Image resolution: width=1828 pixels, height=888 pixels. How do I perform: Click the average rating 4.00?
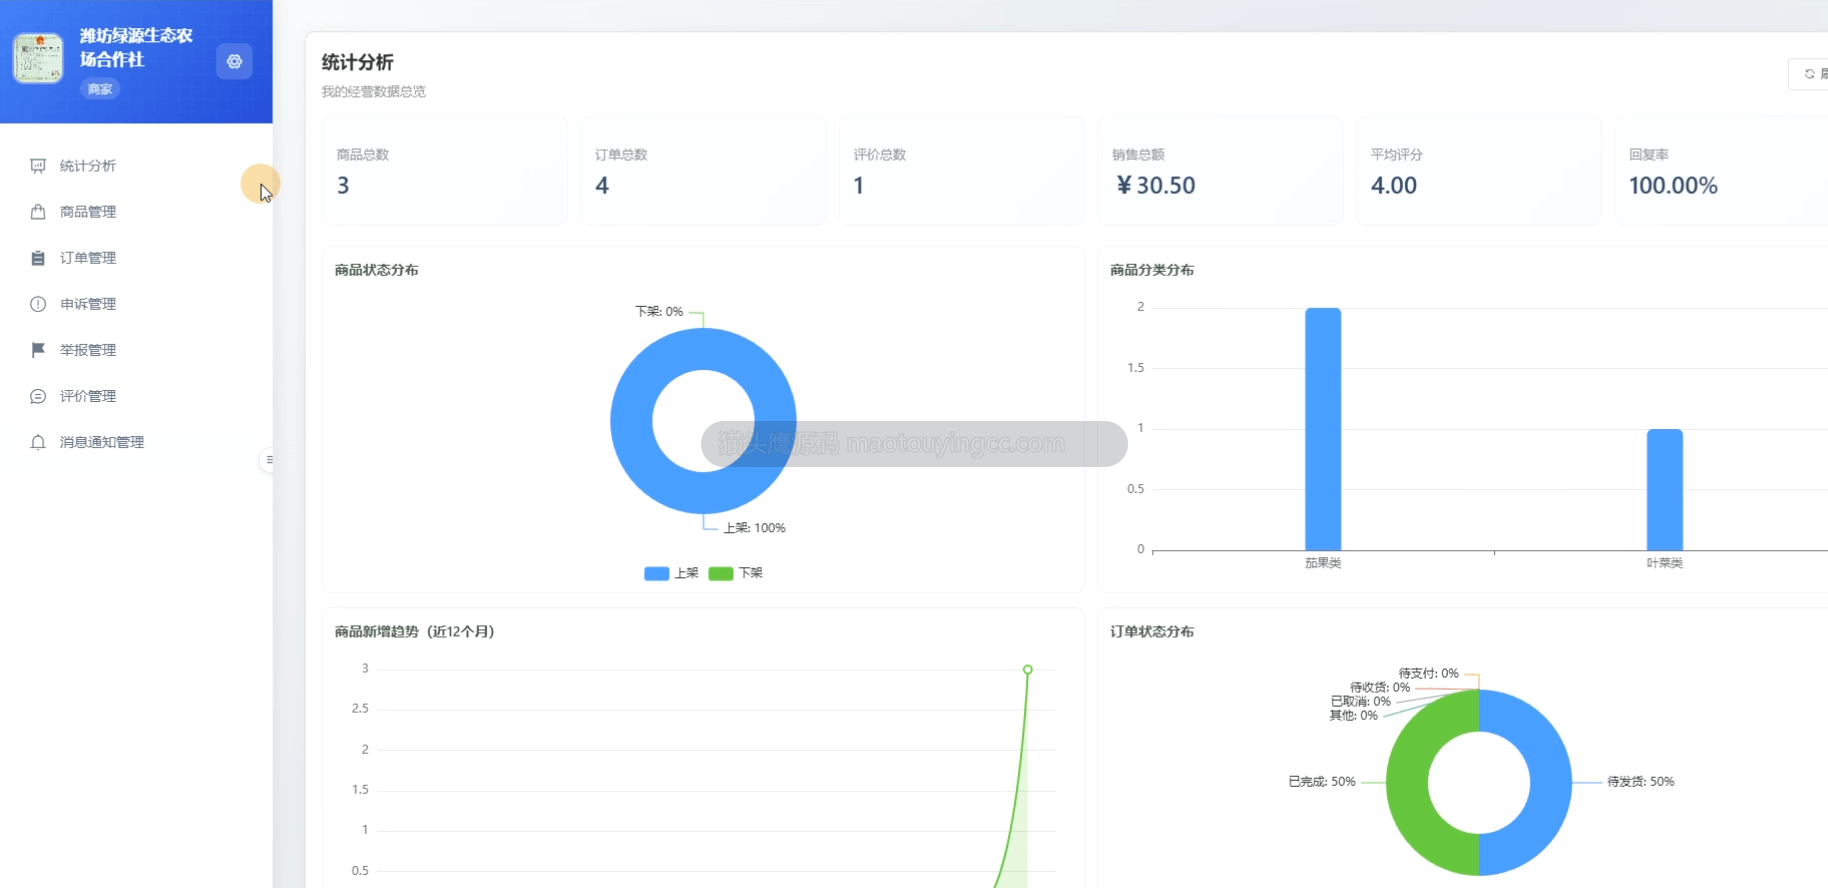(1394, 185)
